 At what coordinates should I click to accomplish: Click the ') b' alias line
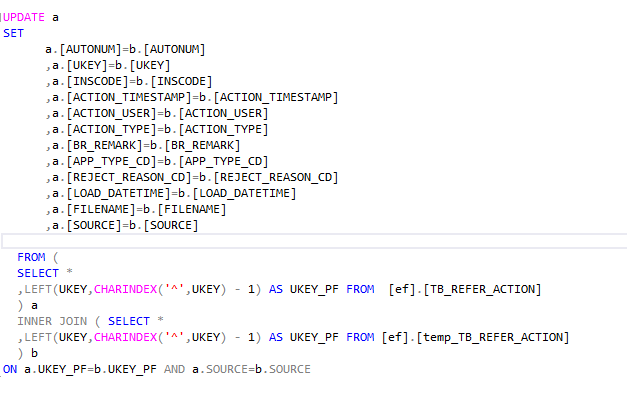[x=28, y=353]
